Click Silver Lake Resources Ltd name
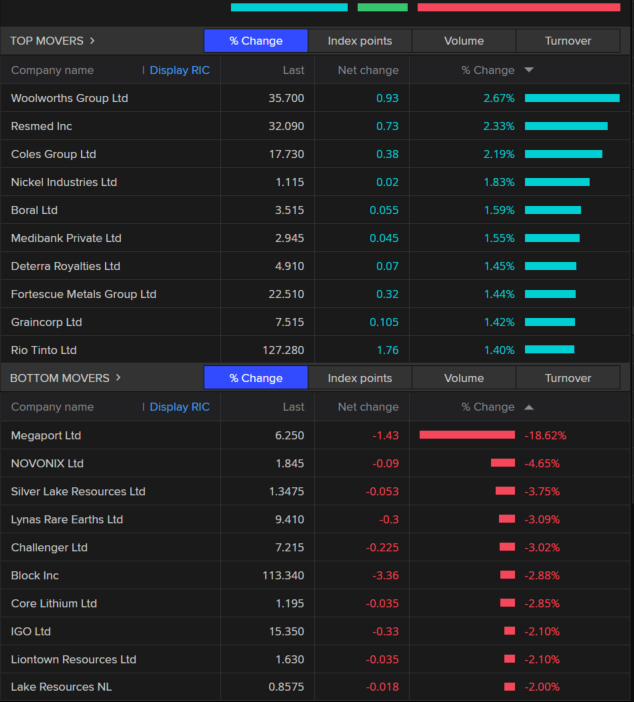Screen dimensions: 634x702 (x=78, y=491)
